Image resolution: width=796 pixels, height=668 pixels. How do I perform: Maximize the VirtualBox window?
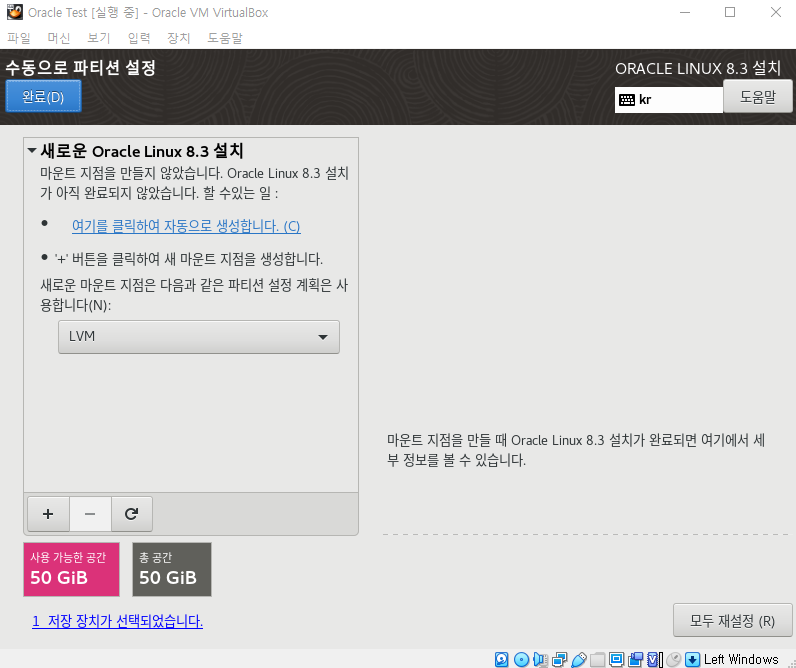coord(729,12)
